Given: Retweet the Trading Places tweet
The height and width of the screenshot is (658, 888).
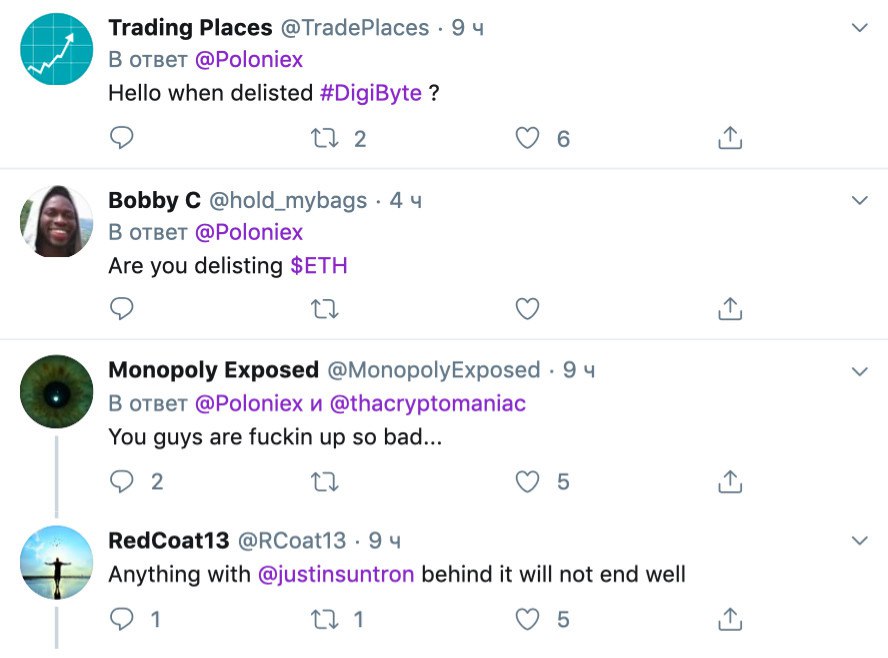Looking at the screenshot, I should [x=325, y=138].
